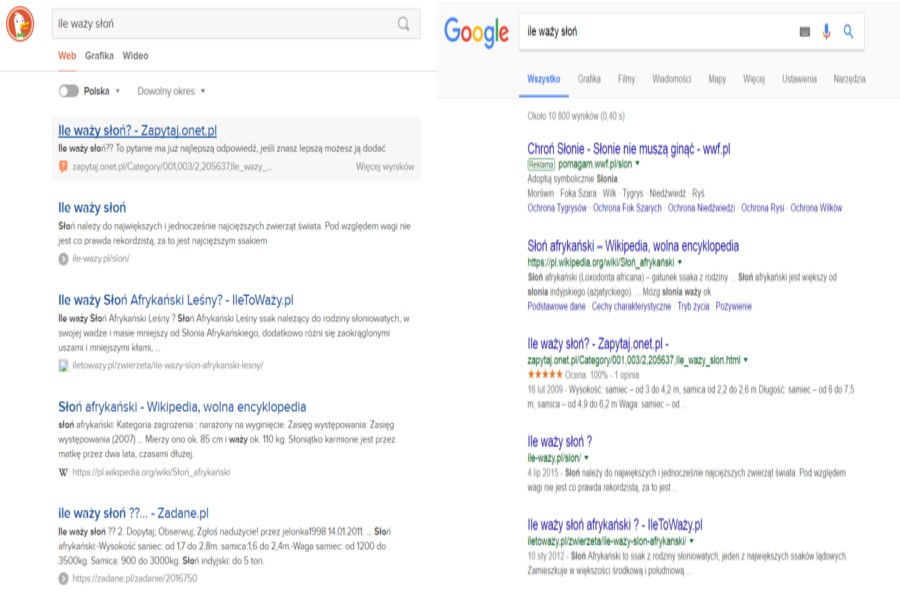The width and height of the screenshot is (900, 600).
Task: Start Google voice search microphone
Action: tap(826, 32)
